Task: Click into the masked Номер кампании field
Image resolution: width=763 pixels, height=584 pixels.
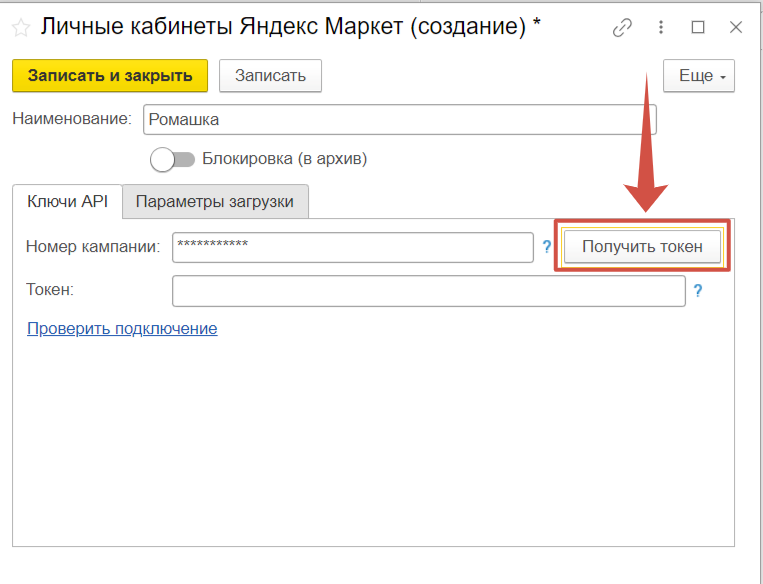Action: click(352, 246)
